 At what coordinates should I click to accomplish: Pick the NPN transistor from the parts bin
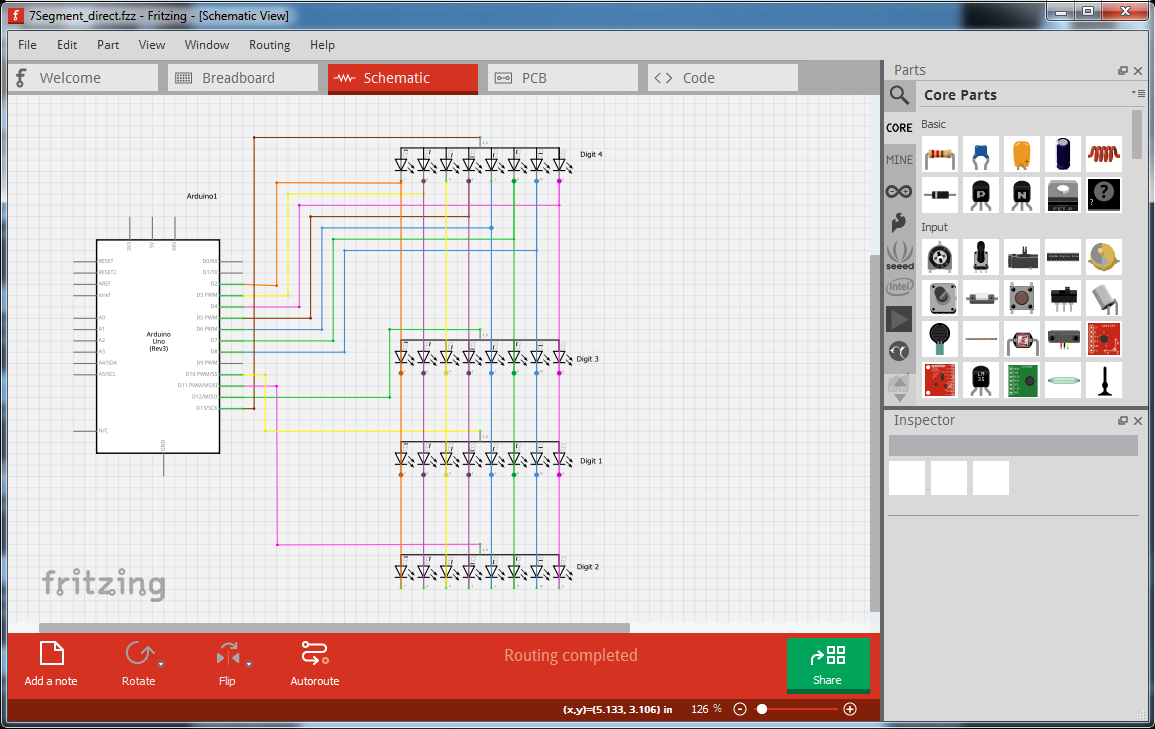point(1022,195)
